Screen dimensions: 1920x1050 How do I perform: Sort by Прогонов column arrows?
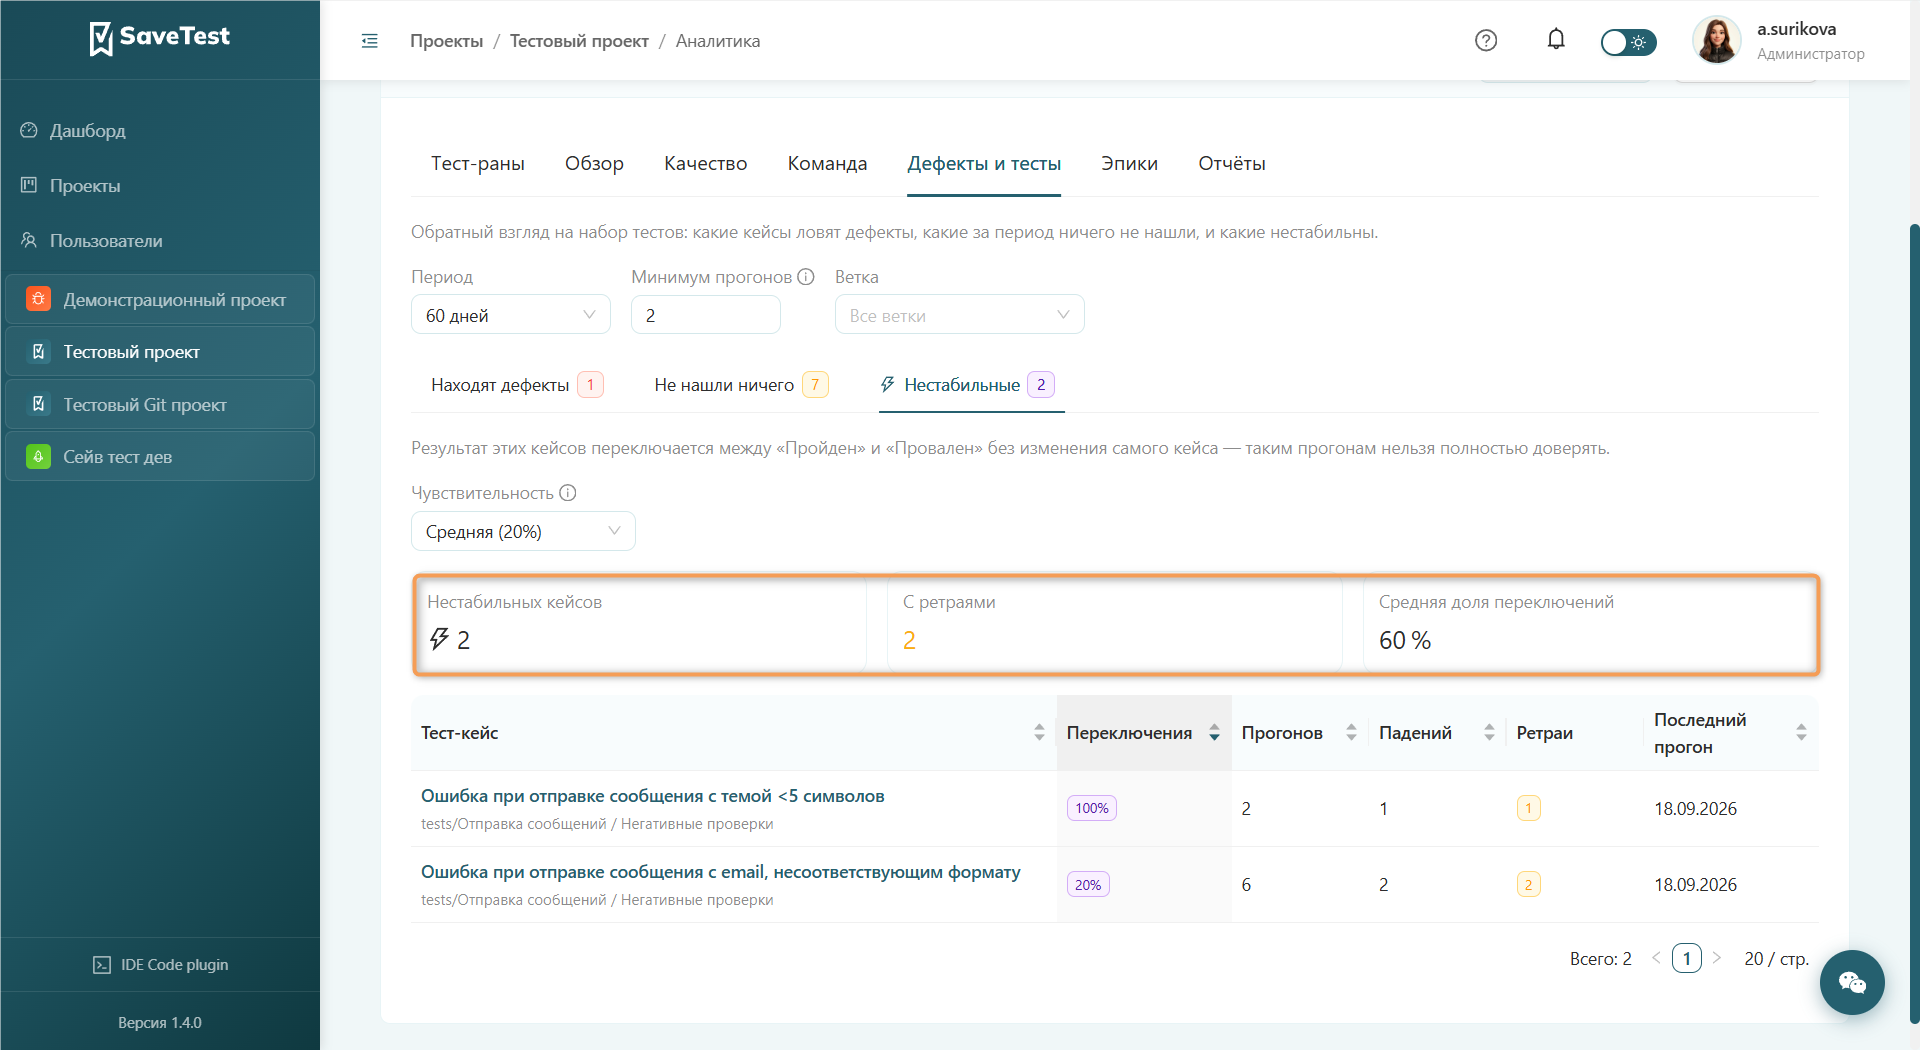pyautogui.click(x=1351, y=733)
